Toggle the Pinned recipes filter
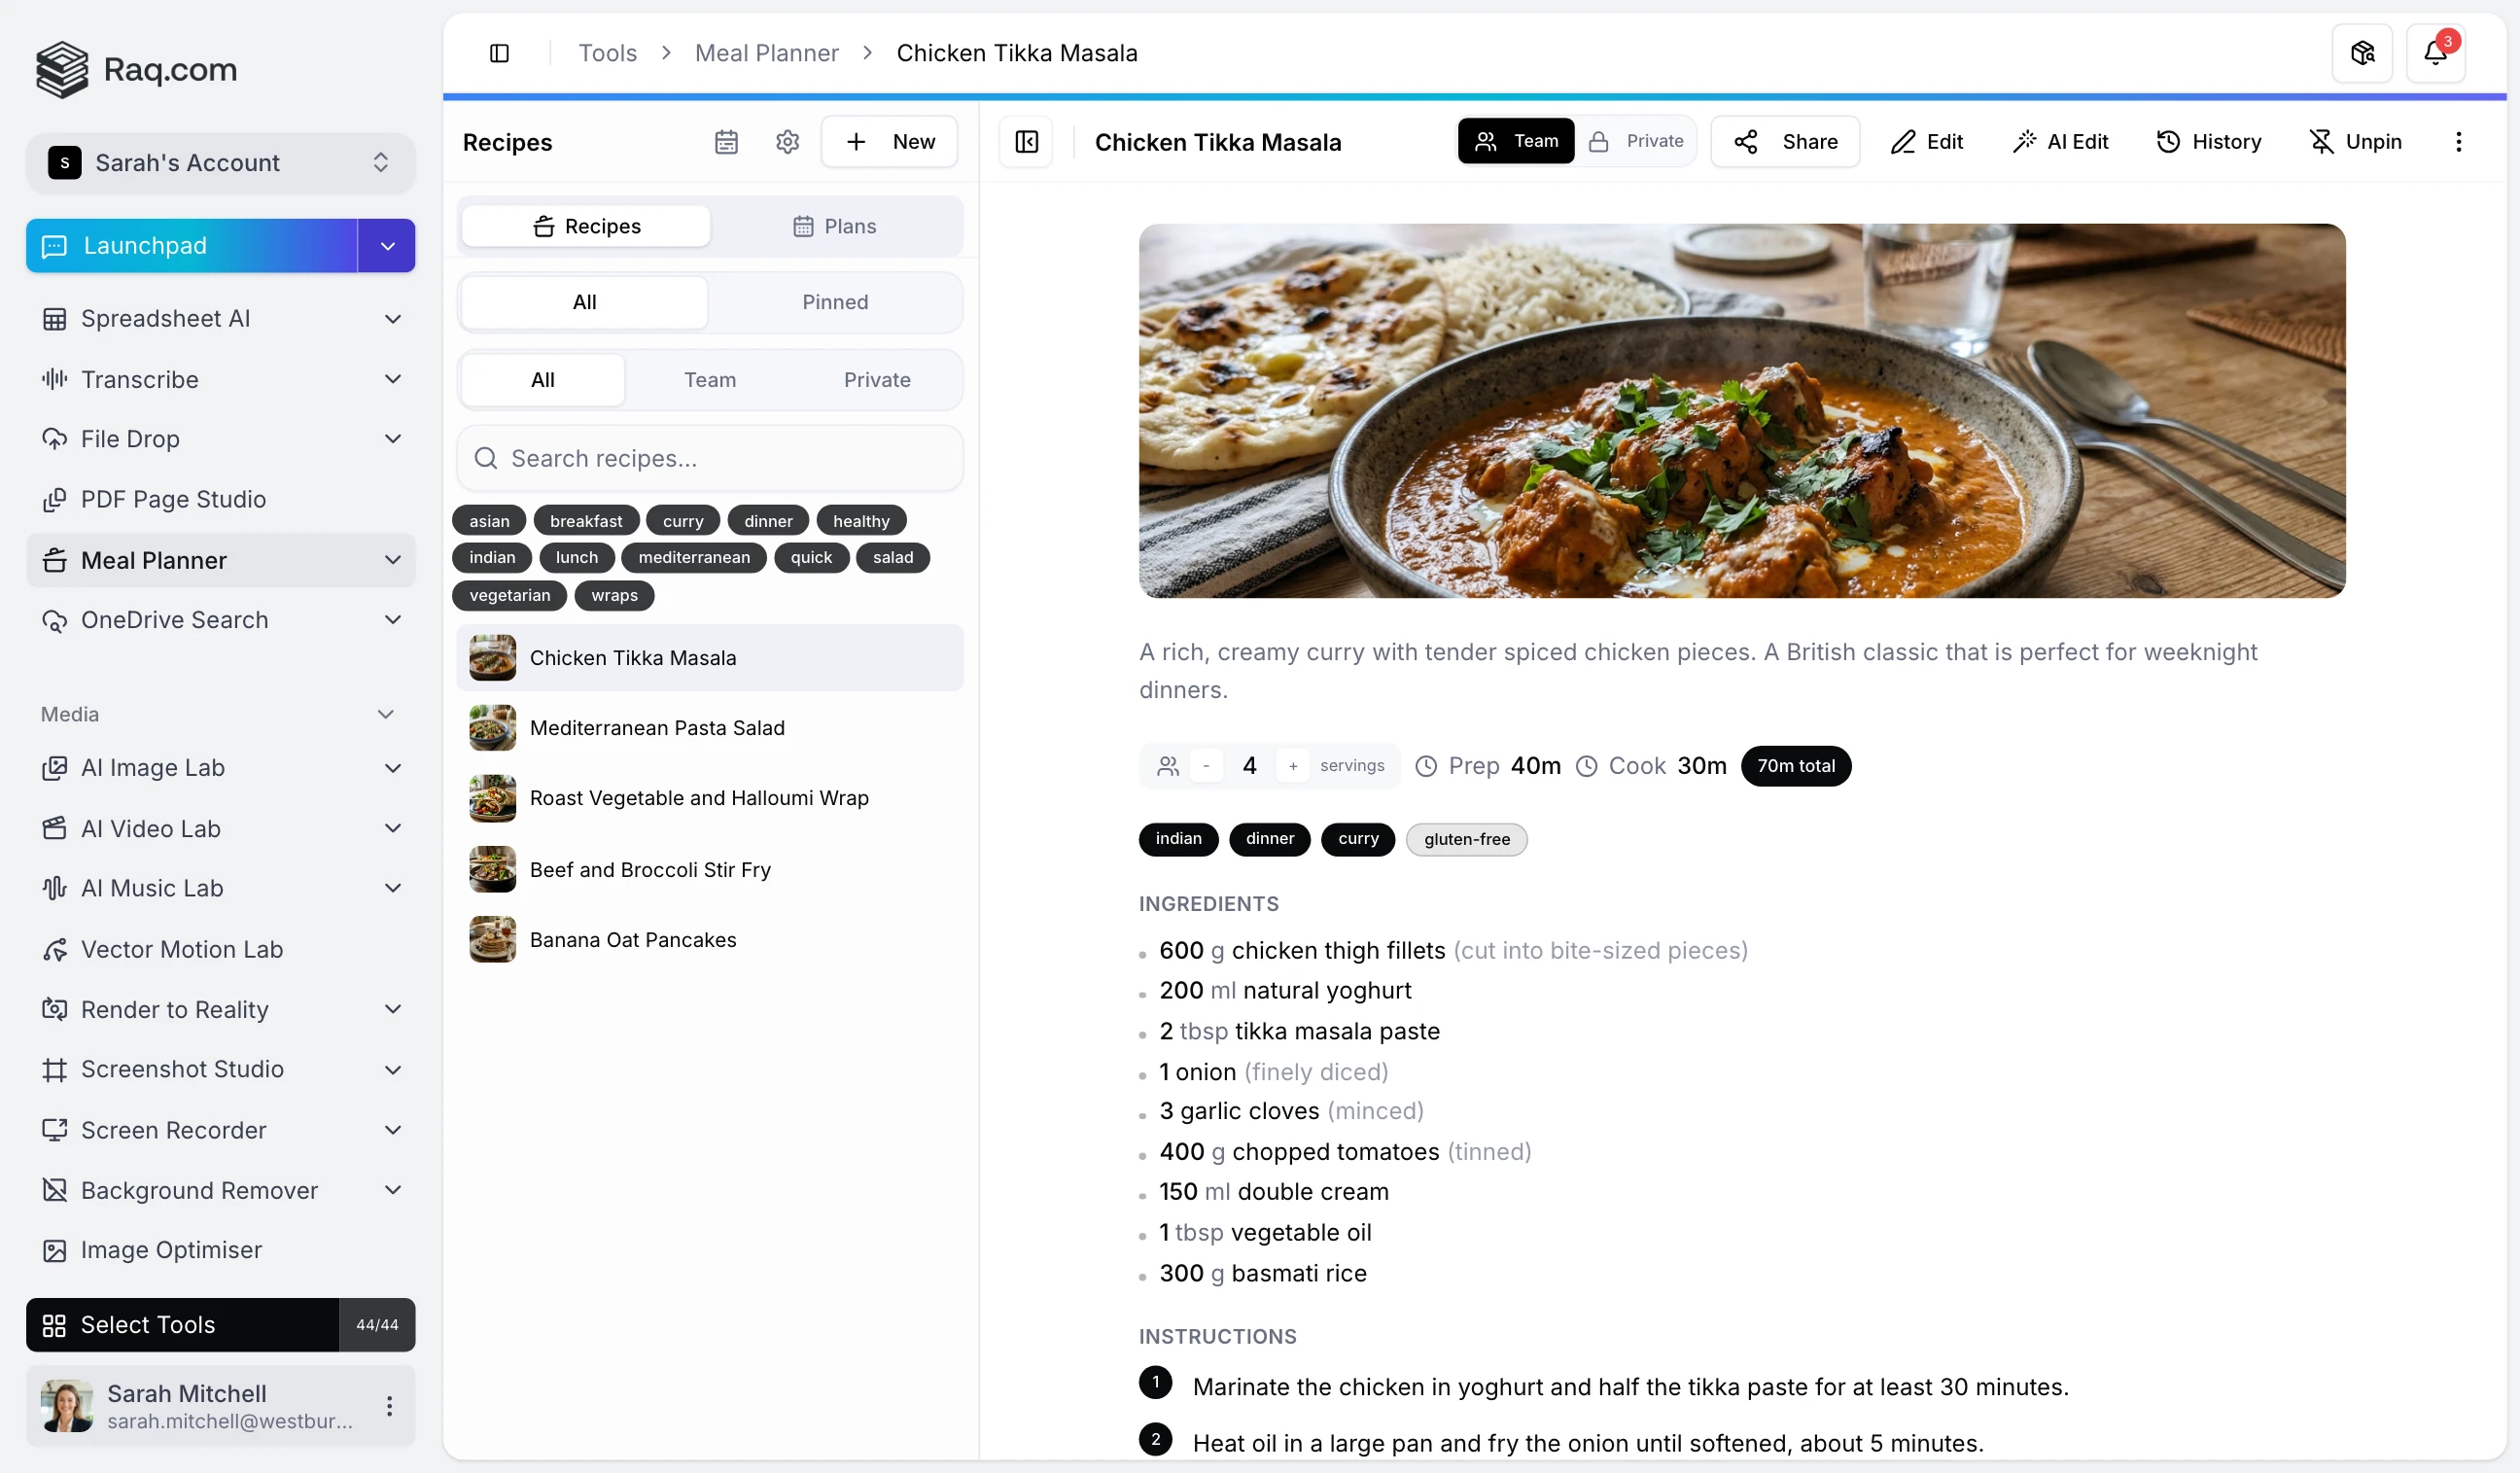 (836, 302)
